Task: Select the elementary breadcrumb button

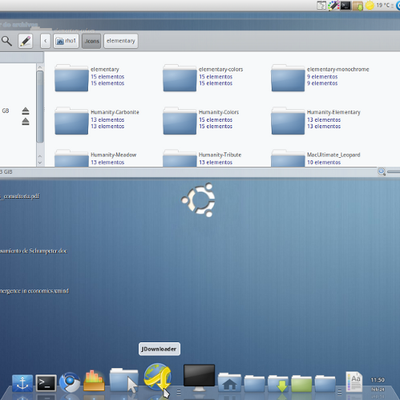Action: (121, 41)
